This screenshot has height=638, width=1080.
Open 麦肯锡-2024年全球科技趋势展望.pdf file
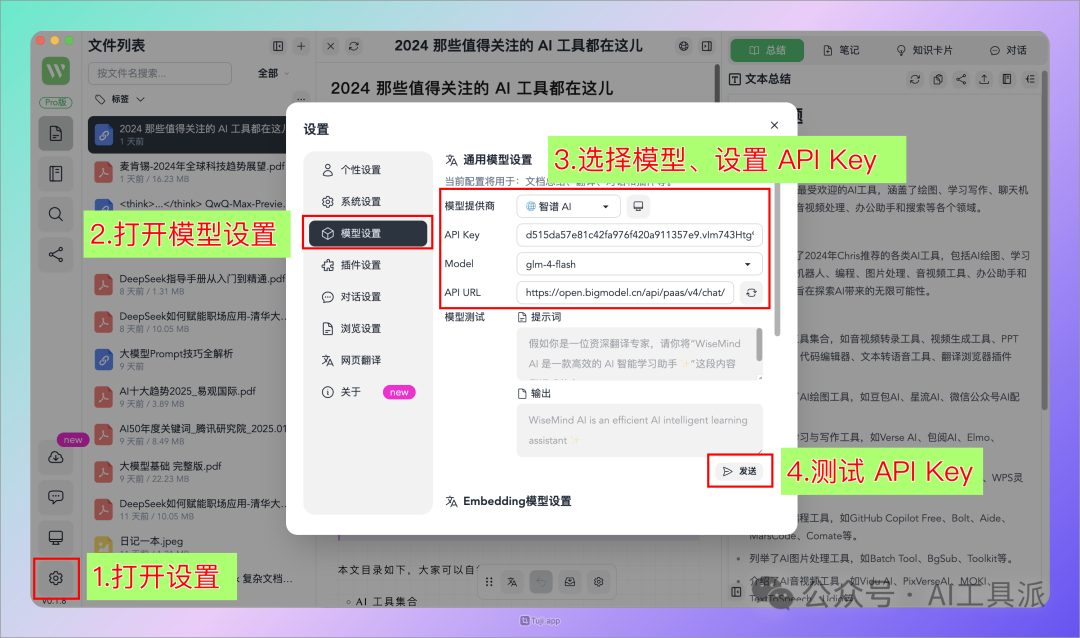[191, 172]
